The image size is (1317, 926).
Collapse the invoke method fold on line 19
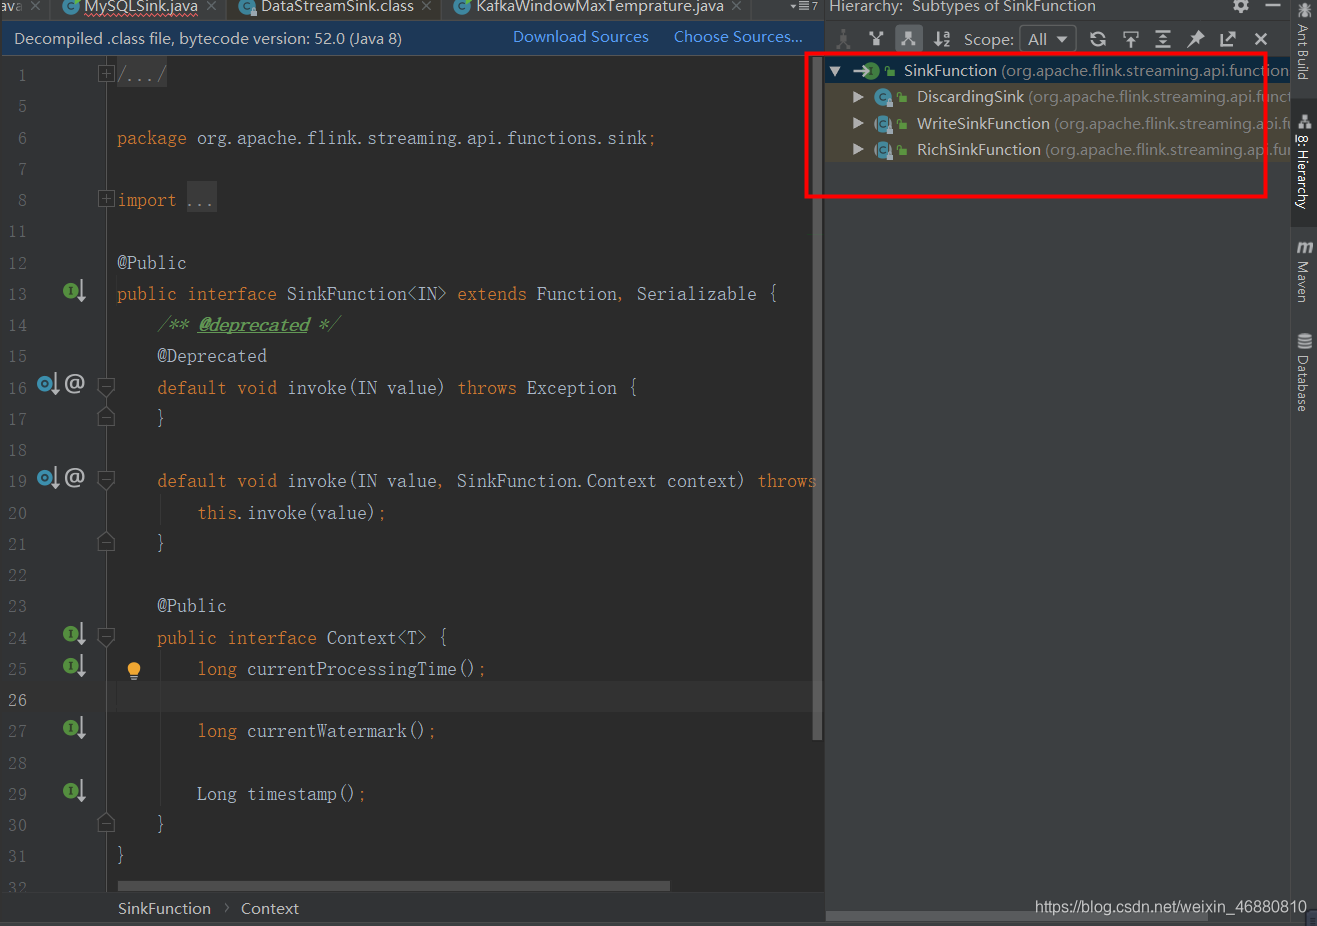click(106, 480)
